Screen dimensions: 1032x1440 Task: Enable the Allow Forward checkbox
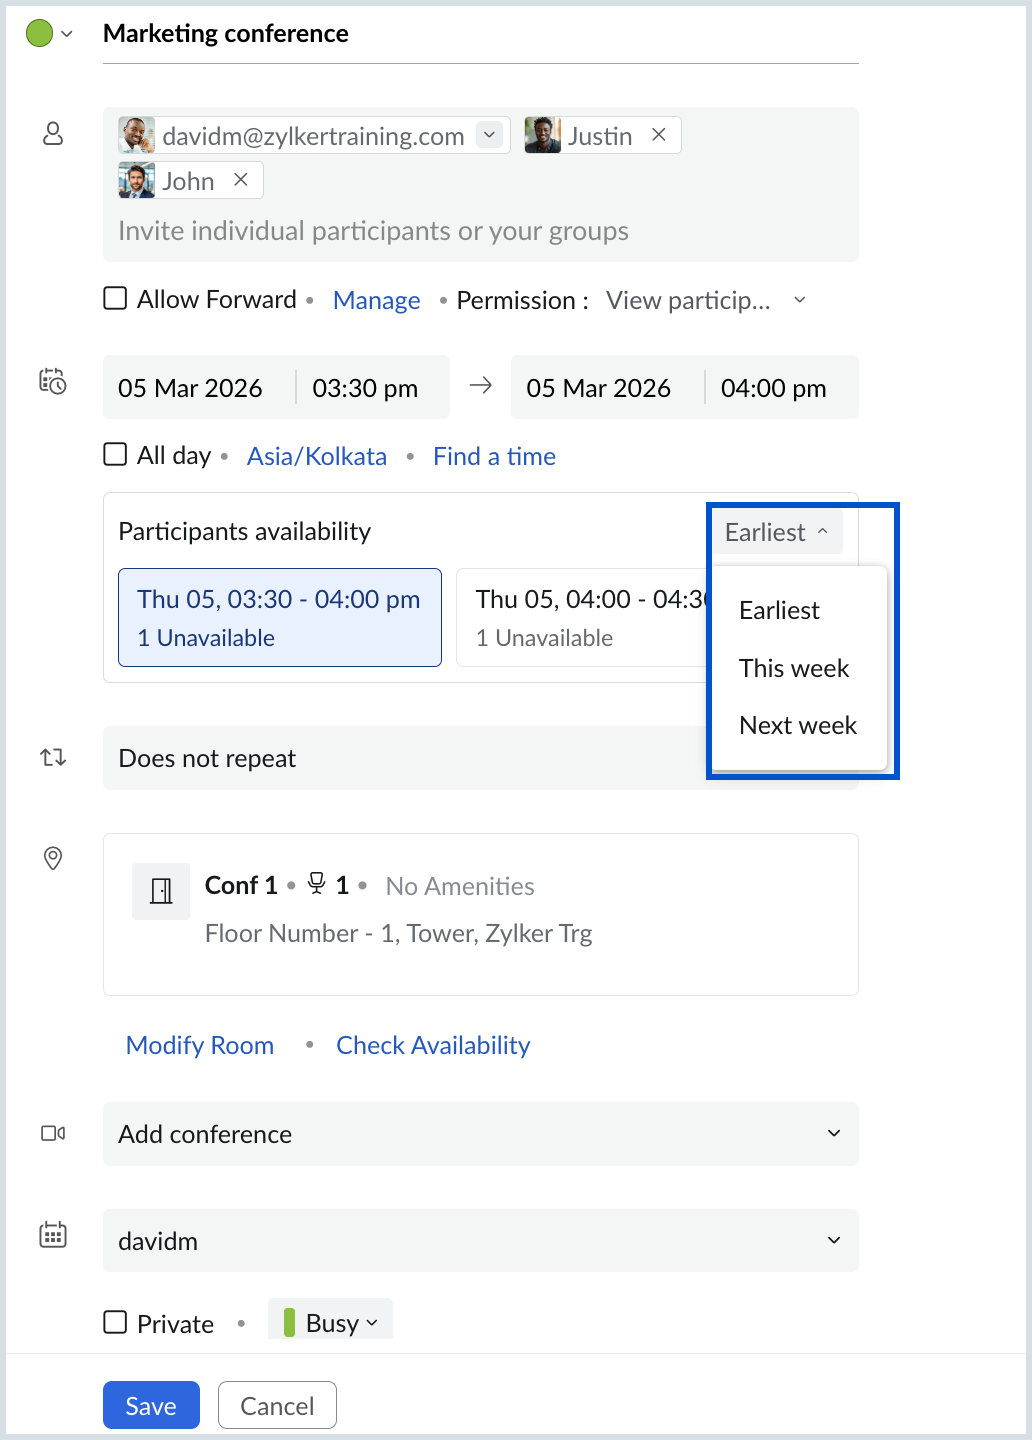[115, 298]
